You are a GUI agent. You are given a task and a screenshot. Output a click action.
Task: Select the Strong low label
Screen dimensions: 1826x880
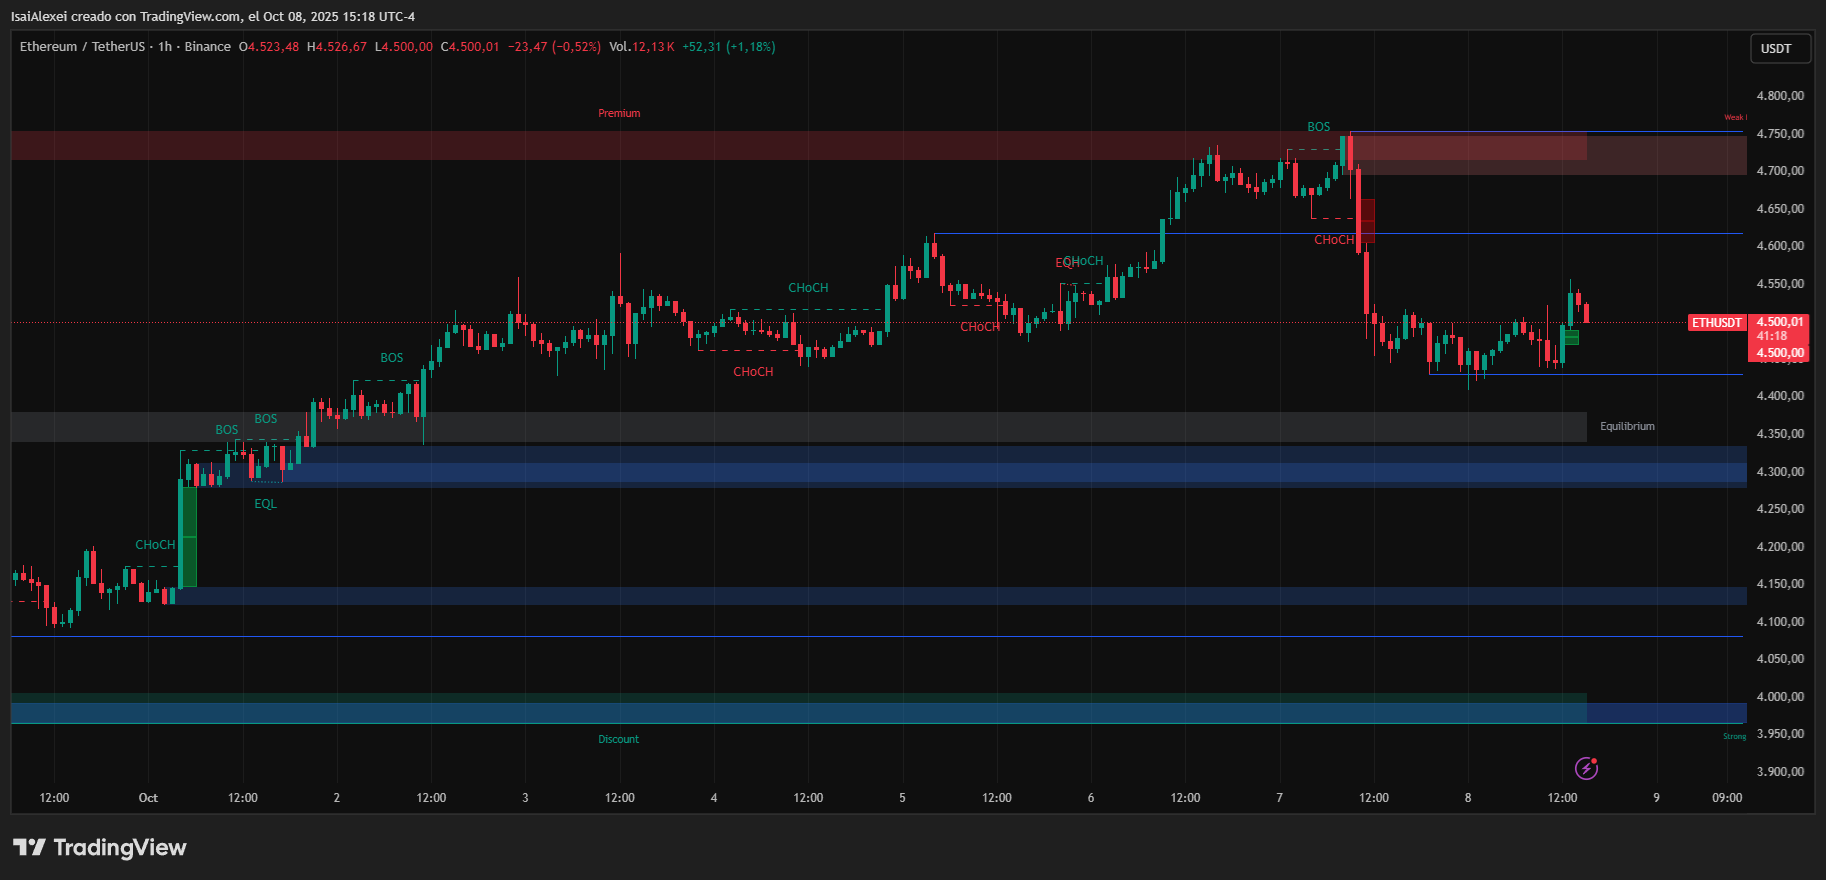click(1734, 737)
